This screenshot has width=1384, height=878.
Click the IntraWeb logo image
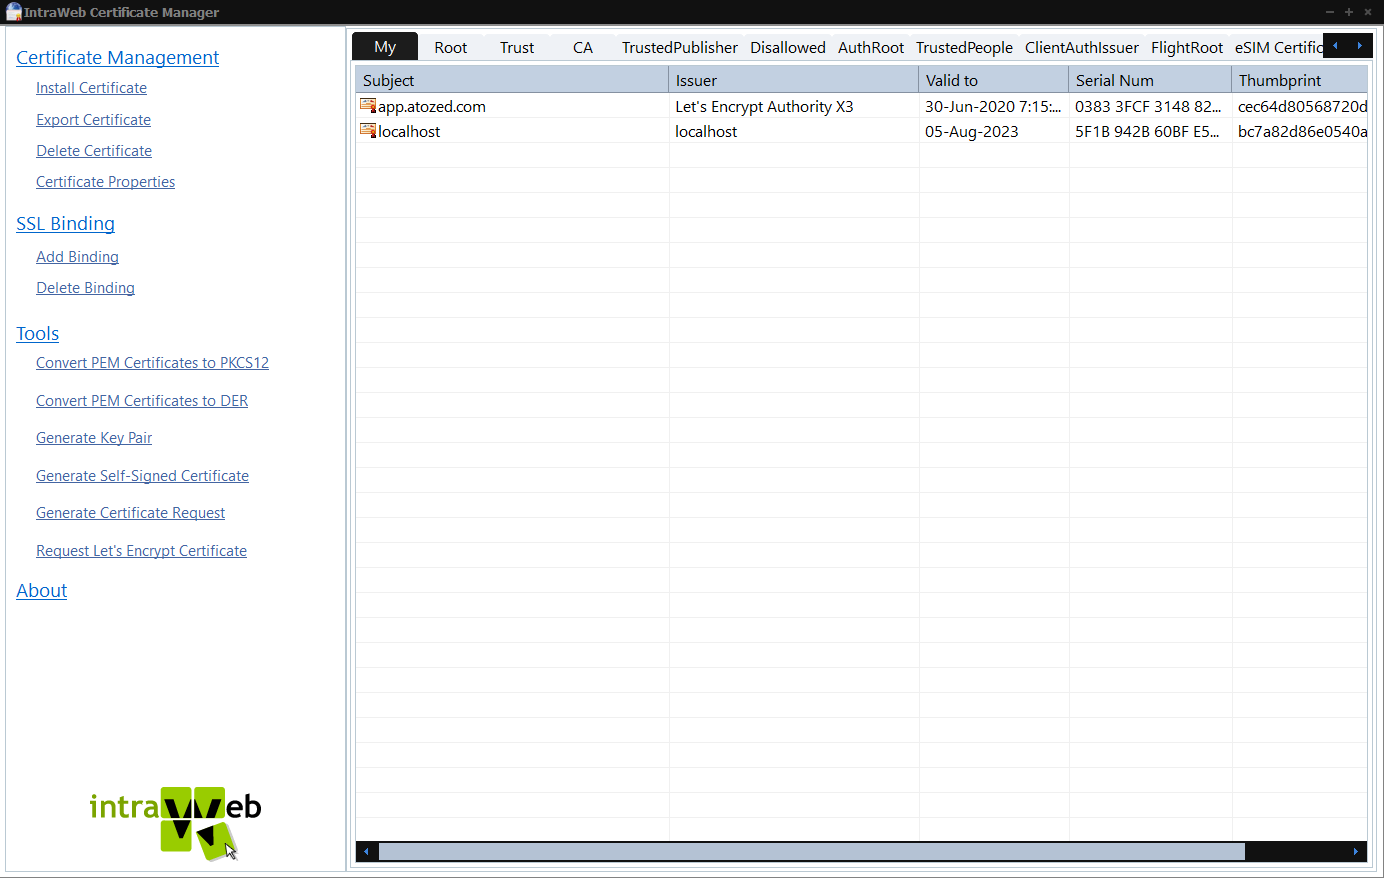[x=175, y=823]
